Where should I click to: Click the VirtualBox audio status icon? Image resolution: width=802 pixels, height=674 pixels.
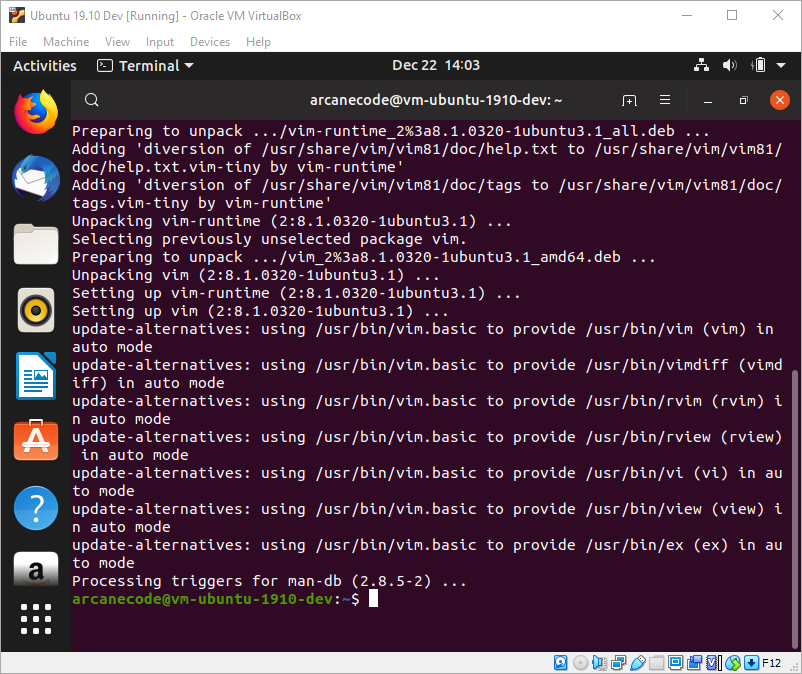(x=599, y=663)
